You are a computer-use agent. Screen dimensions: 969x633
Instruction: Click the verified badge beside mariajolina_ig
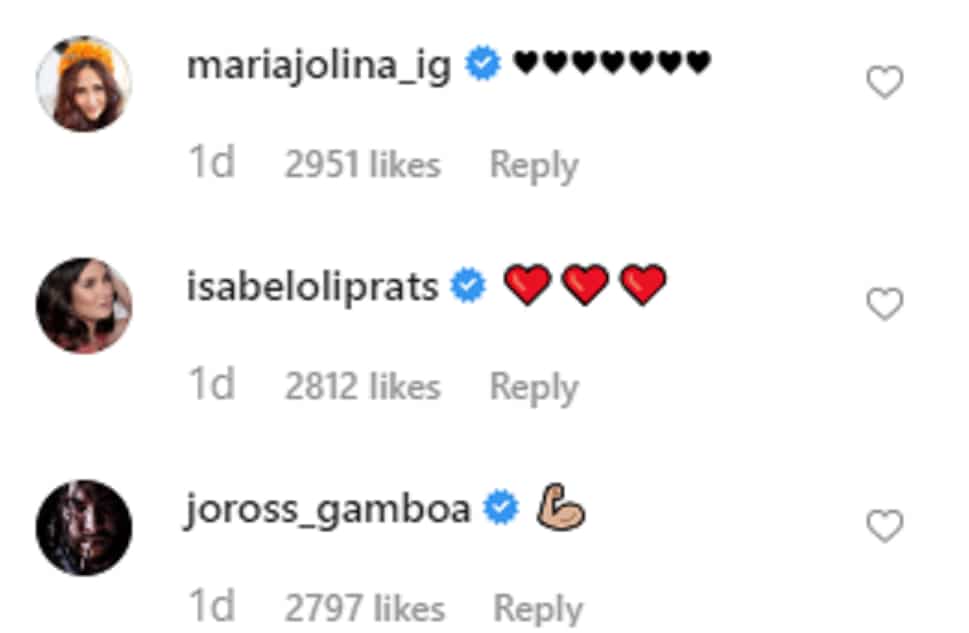click(483, 63)
